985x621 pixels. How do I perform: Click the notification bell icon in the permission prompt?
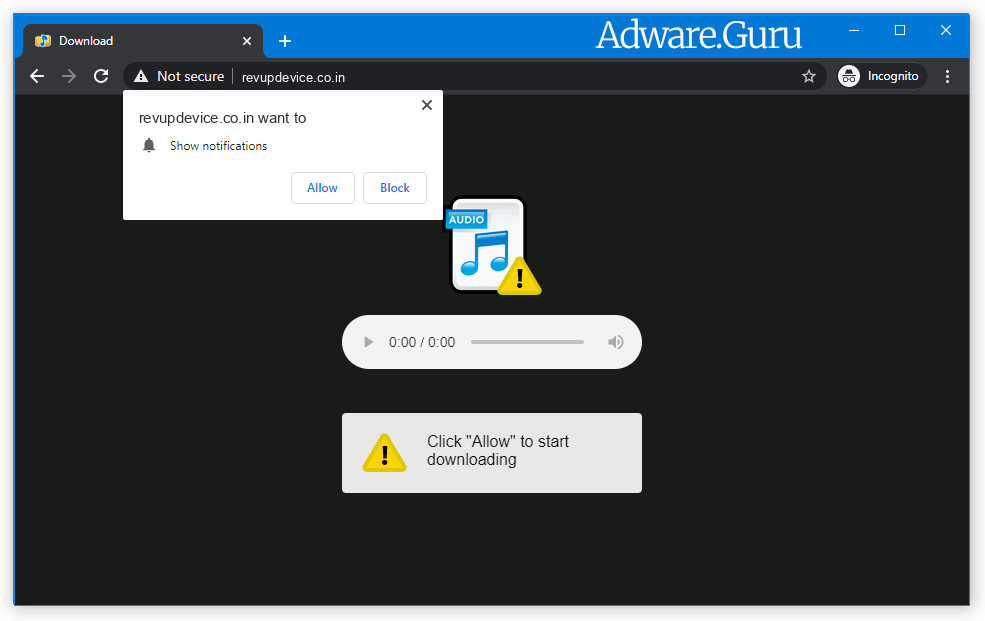[x=149, y=145]
